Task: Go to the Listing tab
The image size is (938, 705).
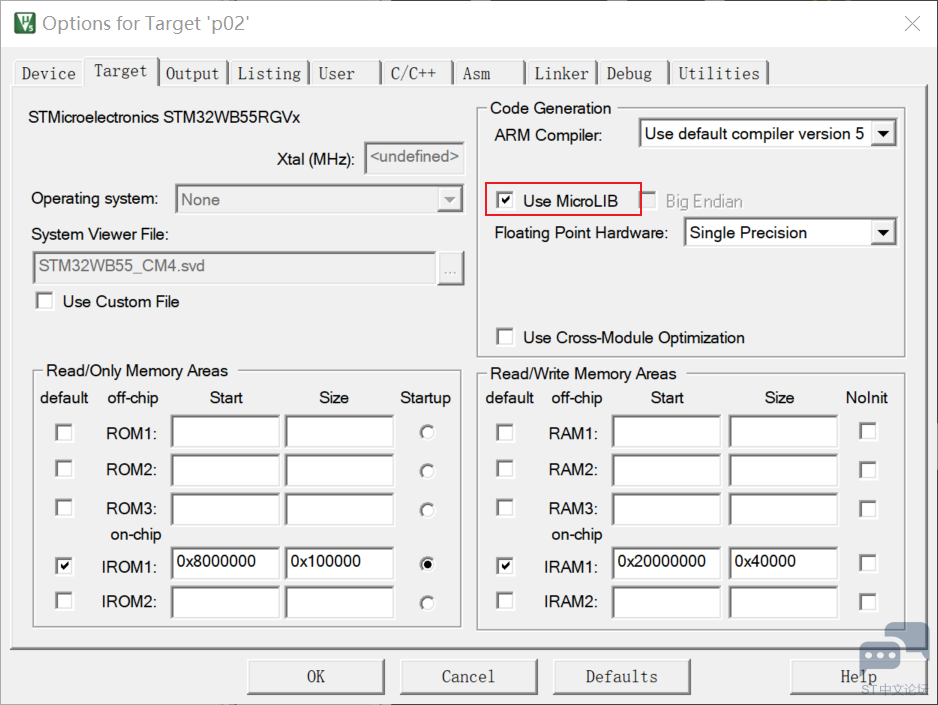Action: pos(269,74)
